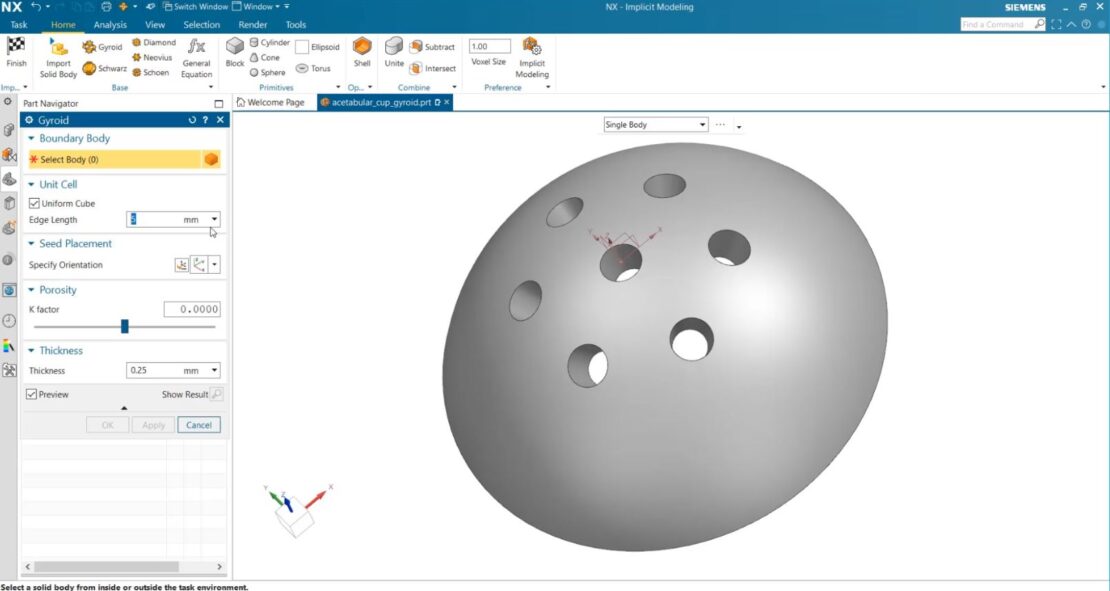Select the Gyroid tool
Screen dimensions: 1110x591
[x=104, y=46]
